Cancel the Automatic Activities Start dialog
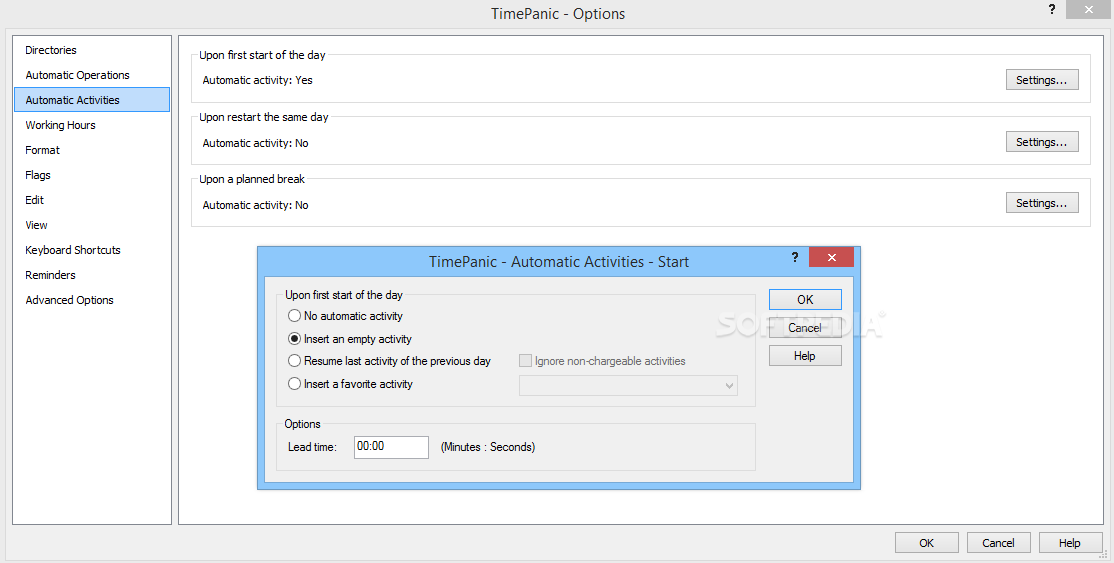The height and width of the screenshot is (563, 1114). pos(805,328)
